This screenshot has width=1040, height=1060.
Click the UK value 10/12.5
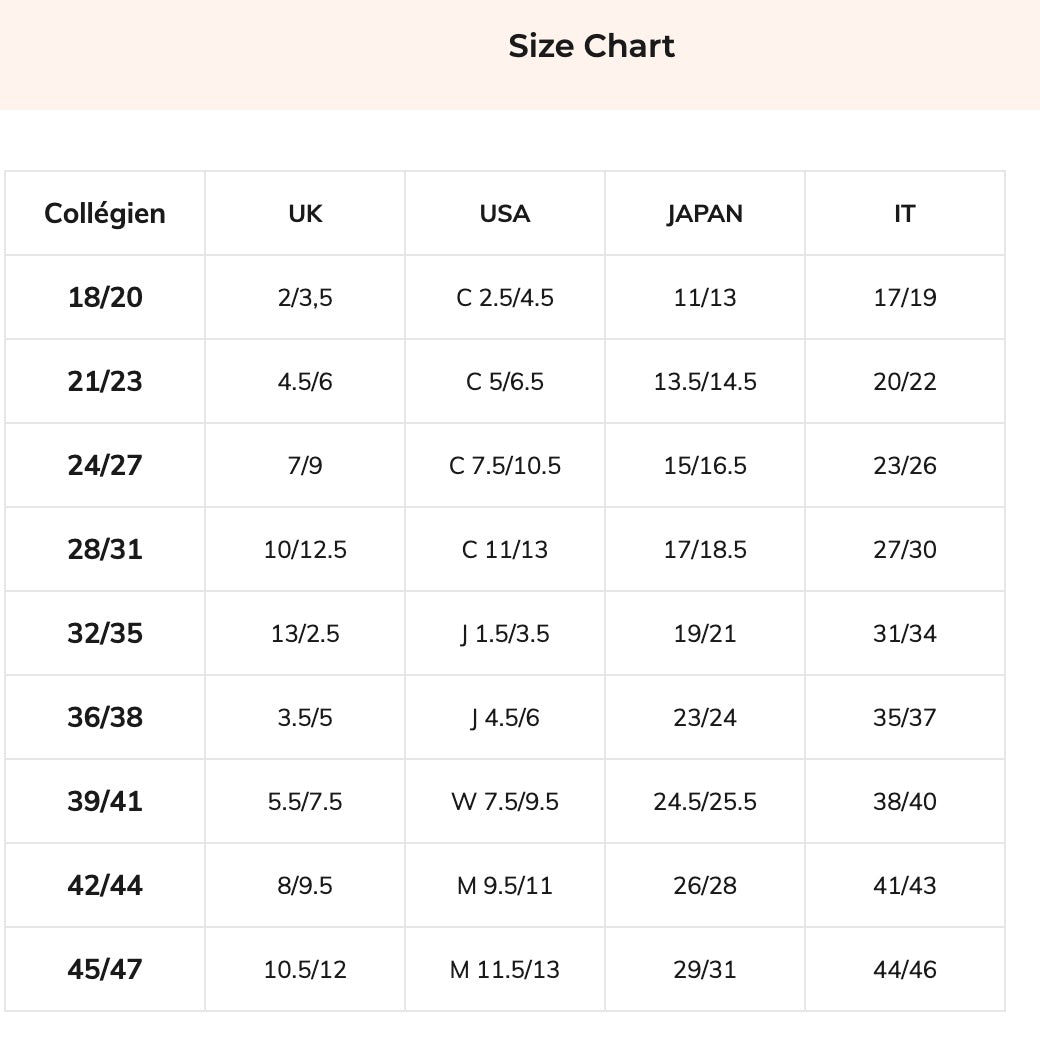[x=305, y=549]
